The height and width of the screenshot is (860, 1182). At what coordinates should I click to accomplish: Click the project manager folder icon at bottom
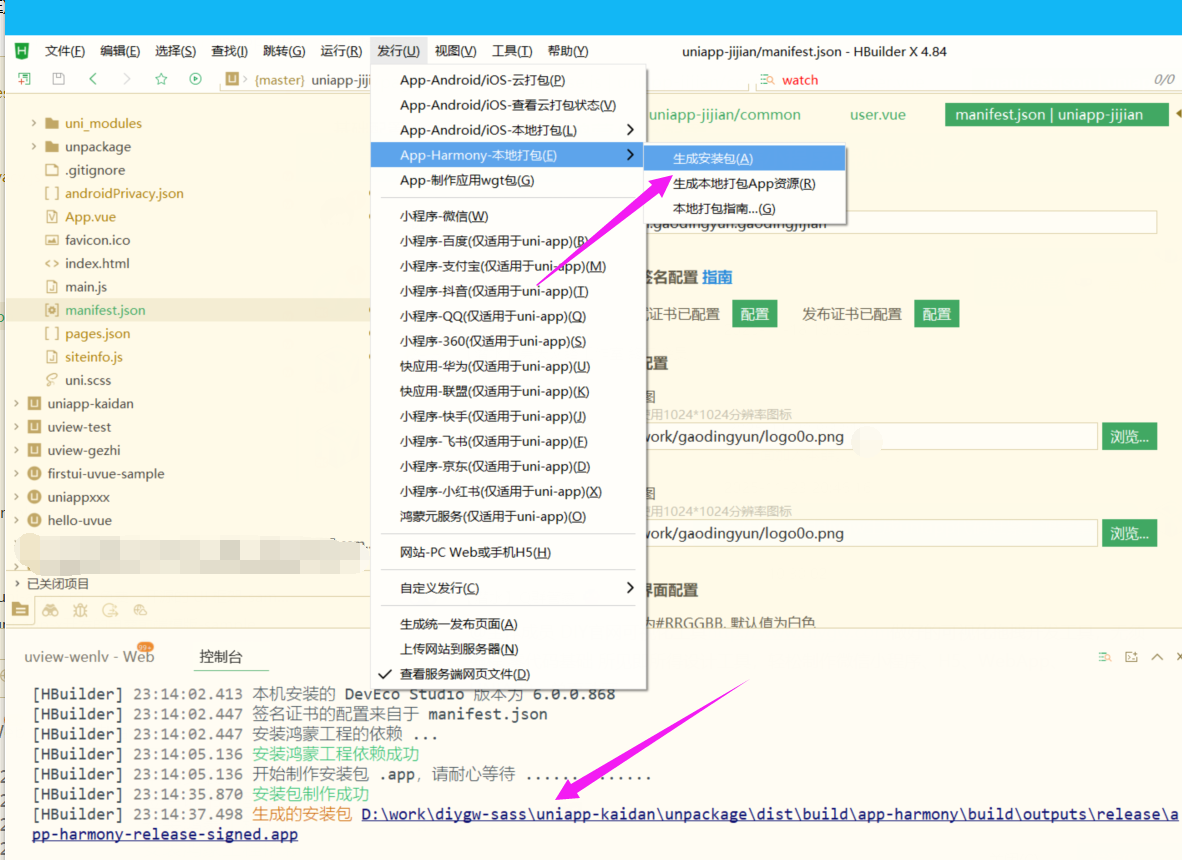pyautogui.click(x=20, y=610)
